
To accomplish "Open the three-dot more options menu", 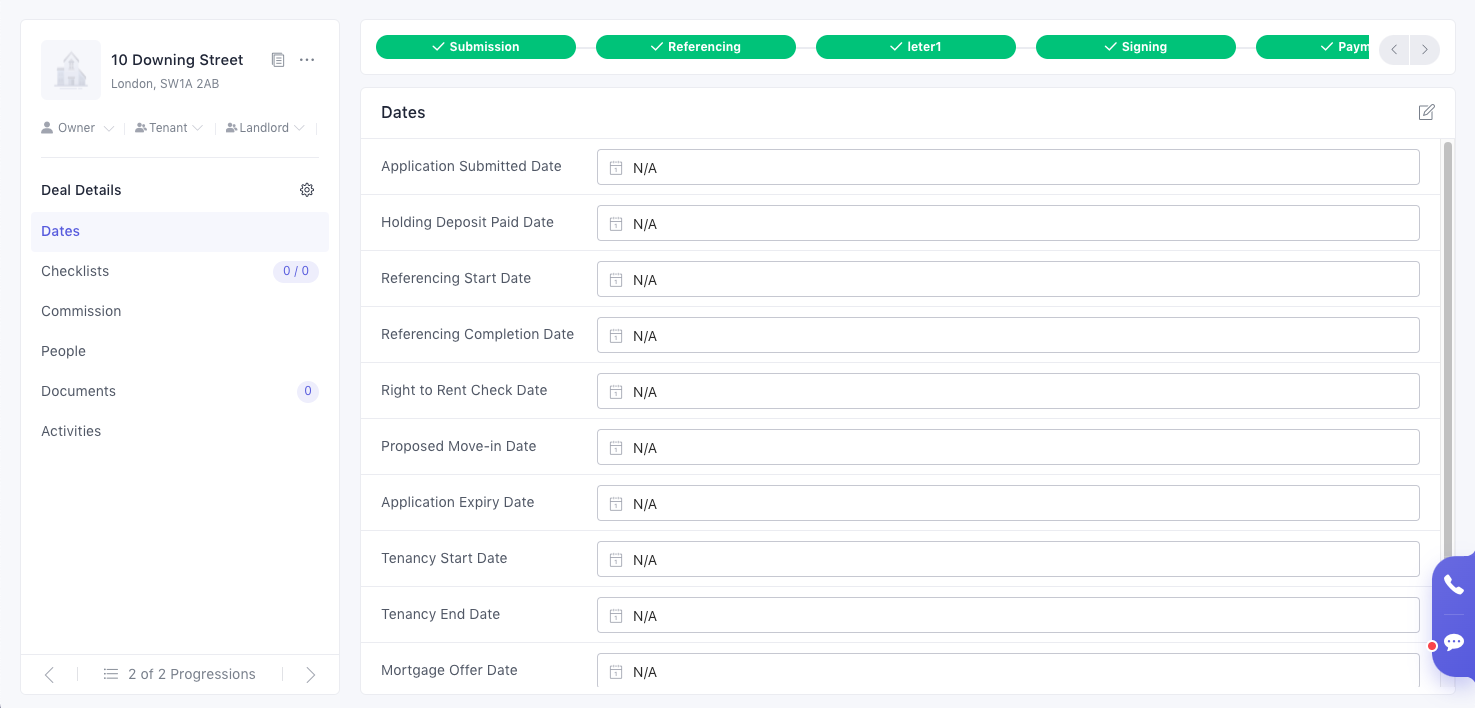I will tap(307, 60).
